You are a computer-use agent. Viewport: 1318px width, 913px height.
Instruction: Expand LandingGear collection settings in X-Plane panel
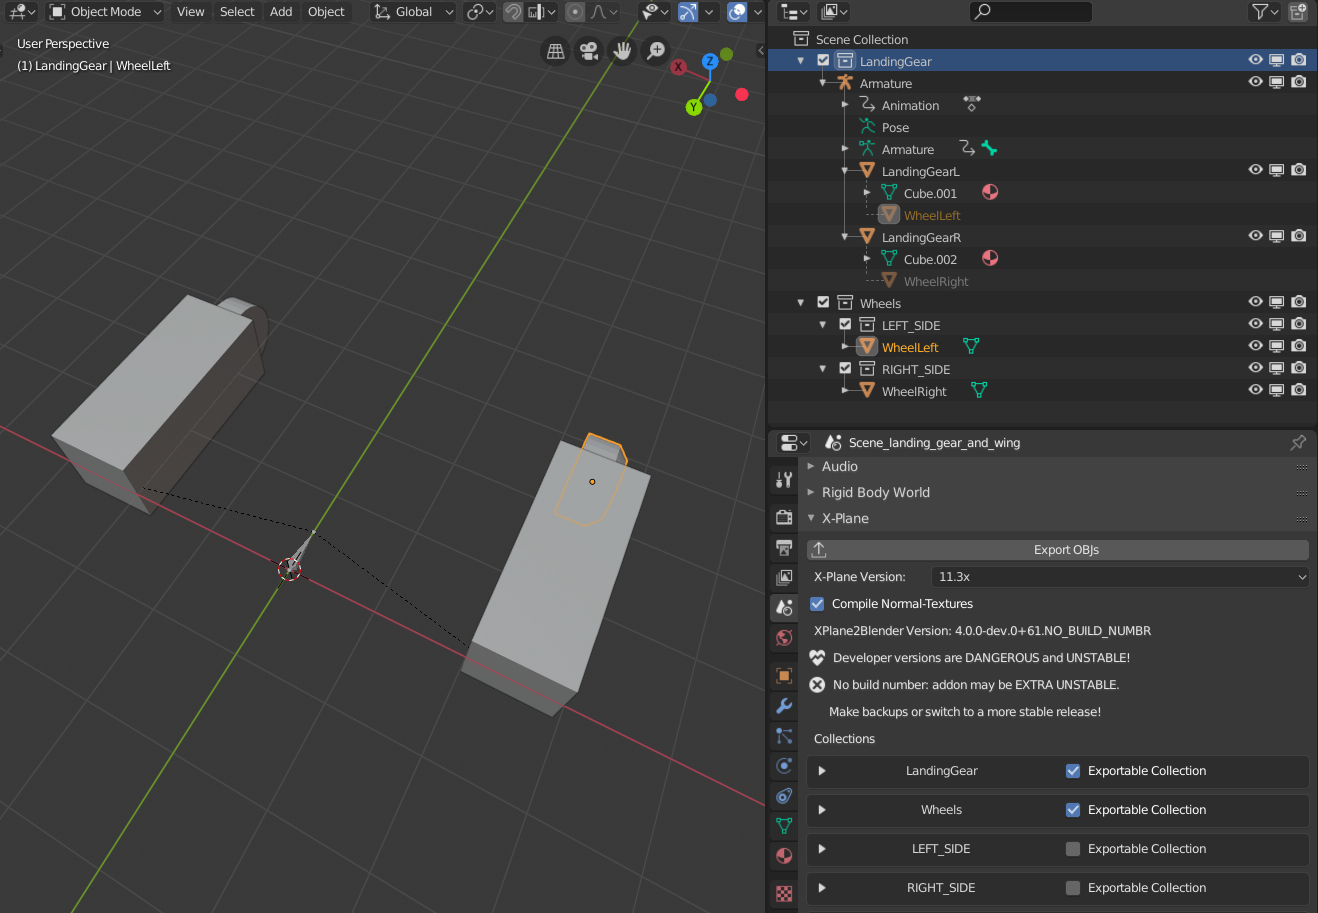click(822, 771)
